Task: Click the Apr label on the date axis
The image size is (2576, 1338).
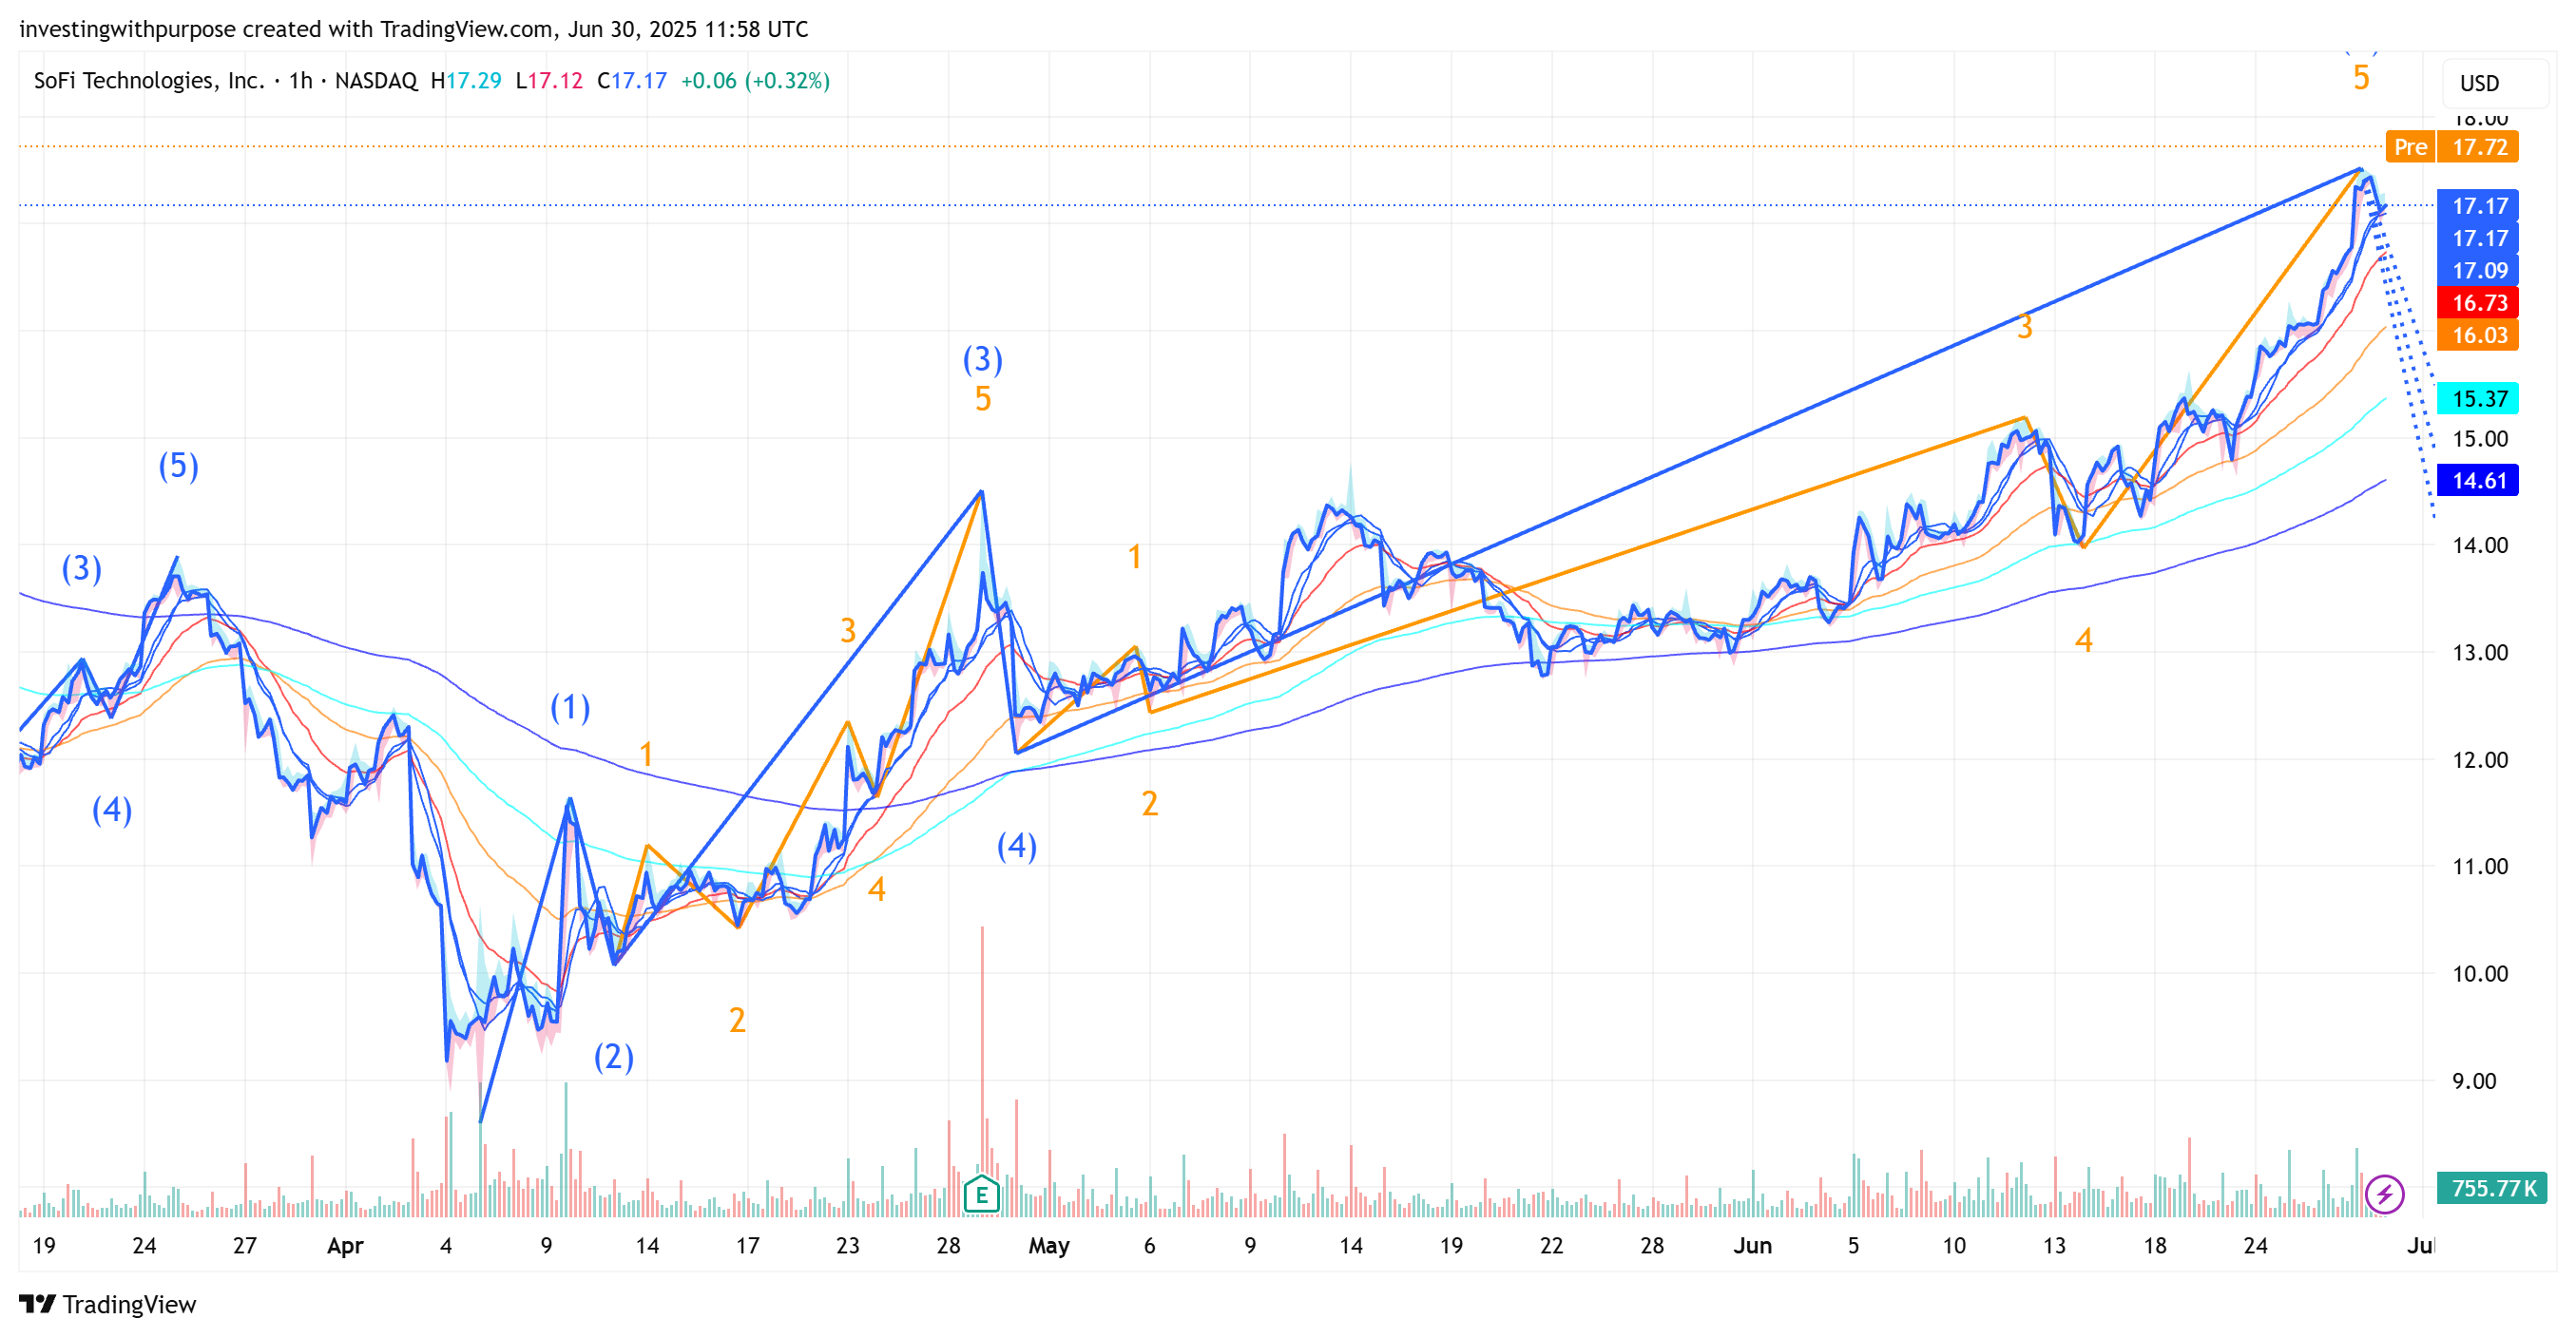Action: pos(345,1246)
